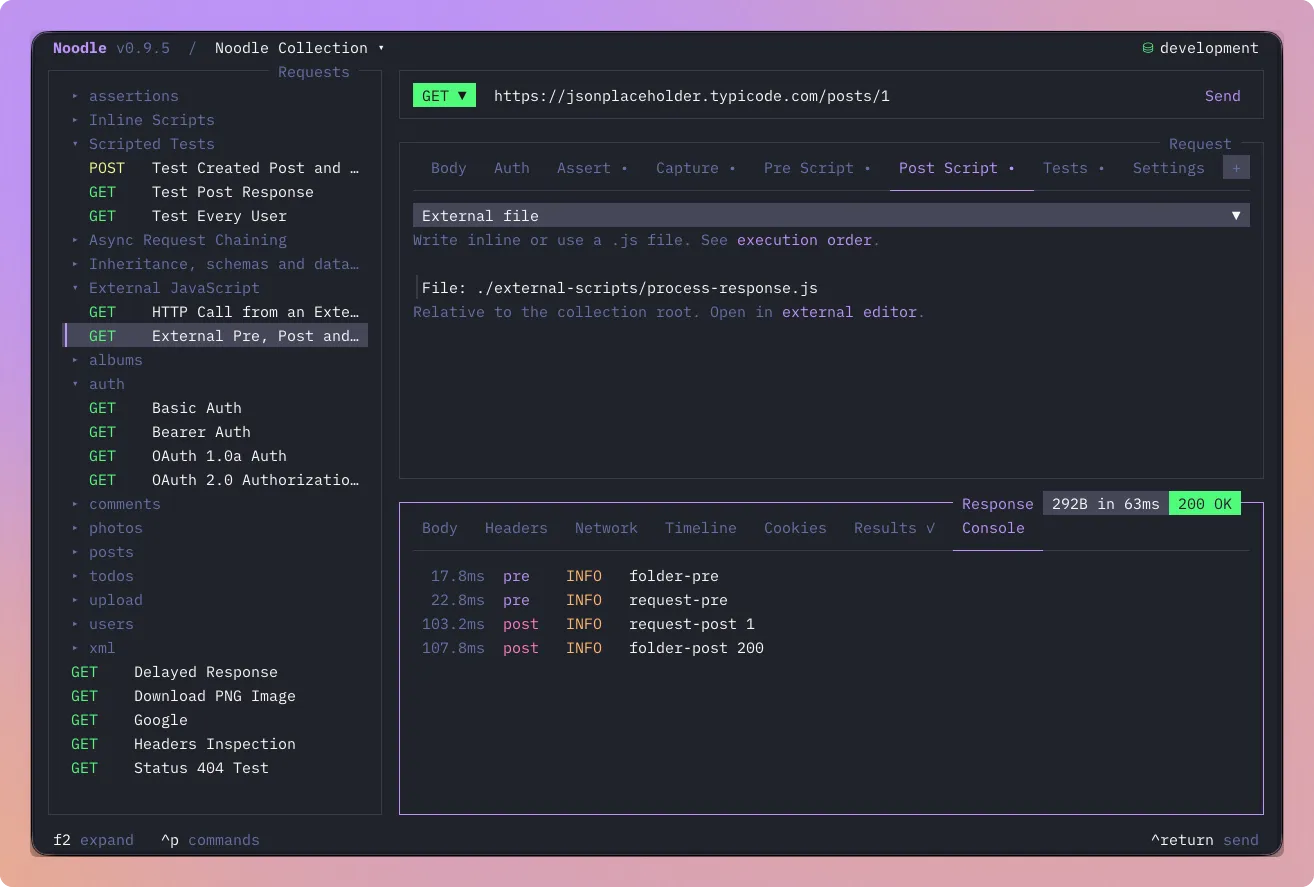Open the response Cookies tab

click(795, 528)
